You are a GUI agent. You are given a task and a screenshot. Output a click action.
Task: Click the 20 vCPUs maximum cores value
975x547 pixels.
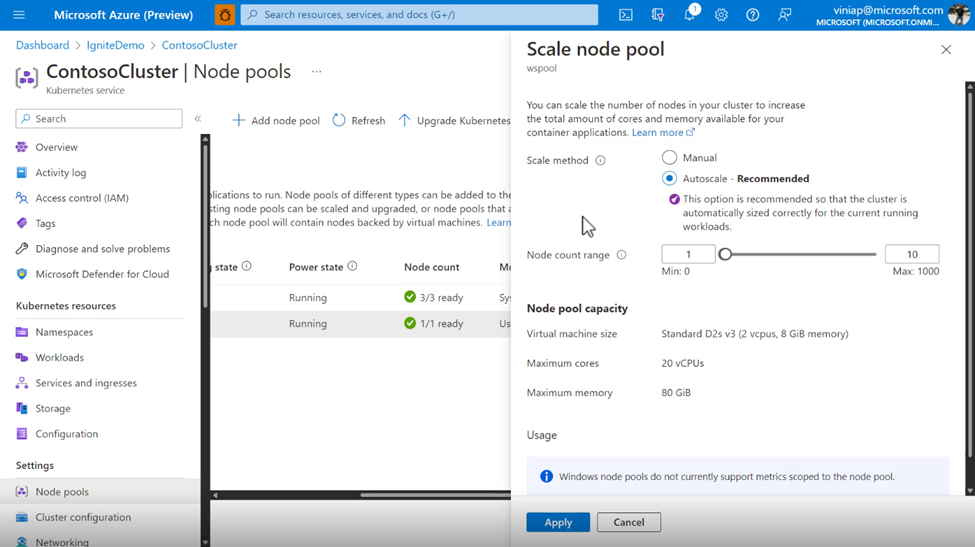[683, 363]
